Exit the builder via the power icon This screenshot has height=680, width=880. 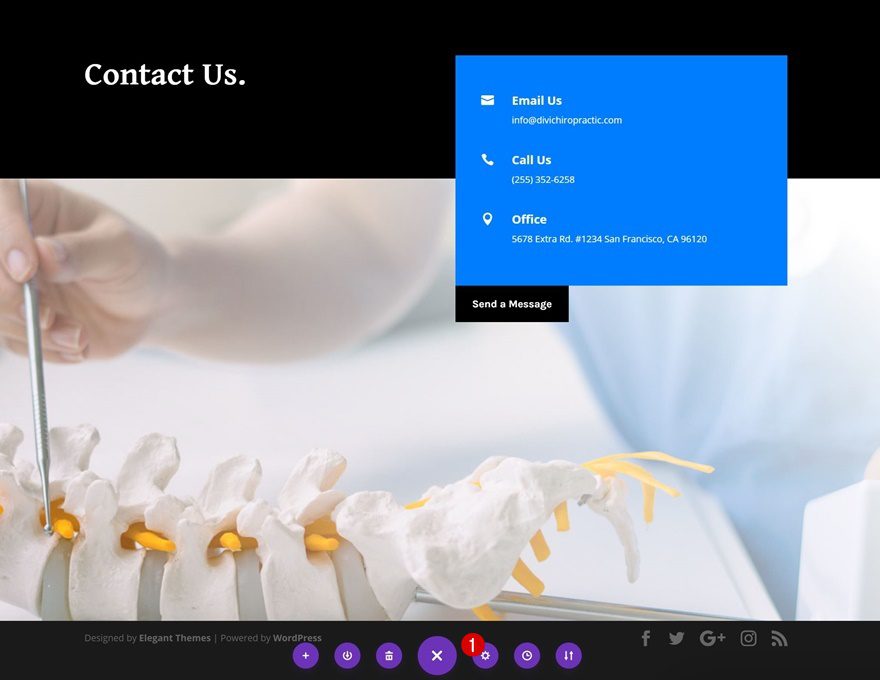pos(347,656)
